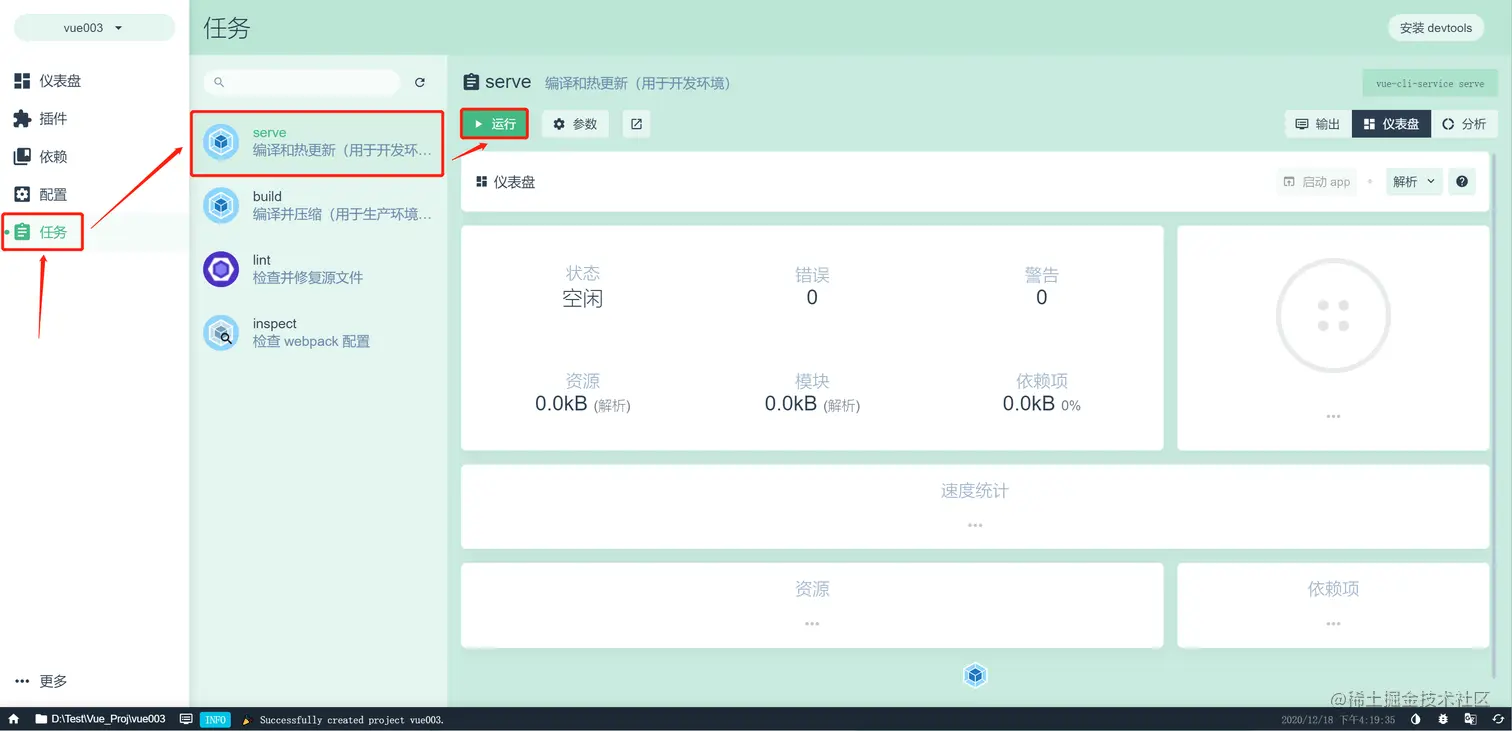Screen dimensions: 1512x731
Task: Select the inspect task in the list
Action: pos(318,333)
